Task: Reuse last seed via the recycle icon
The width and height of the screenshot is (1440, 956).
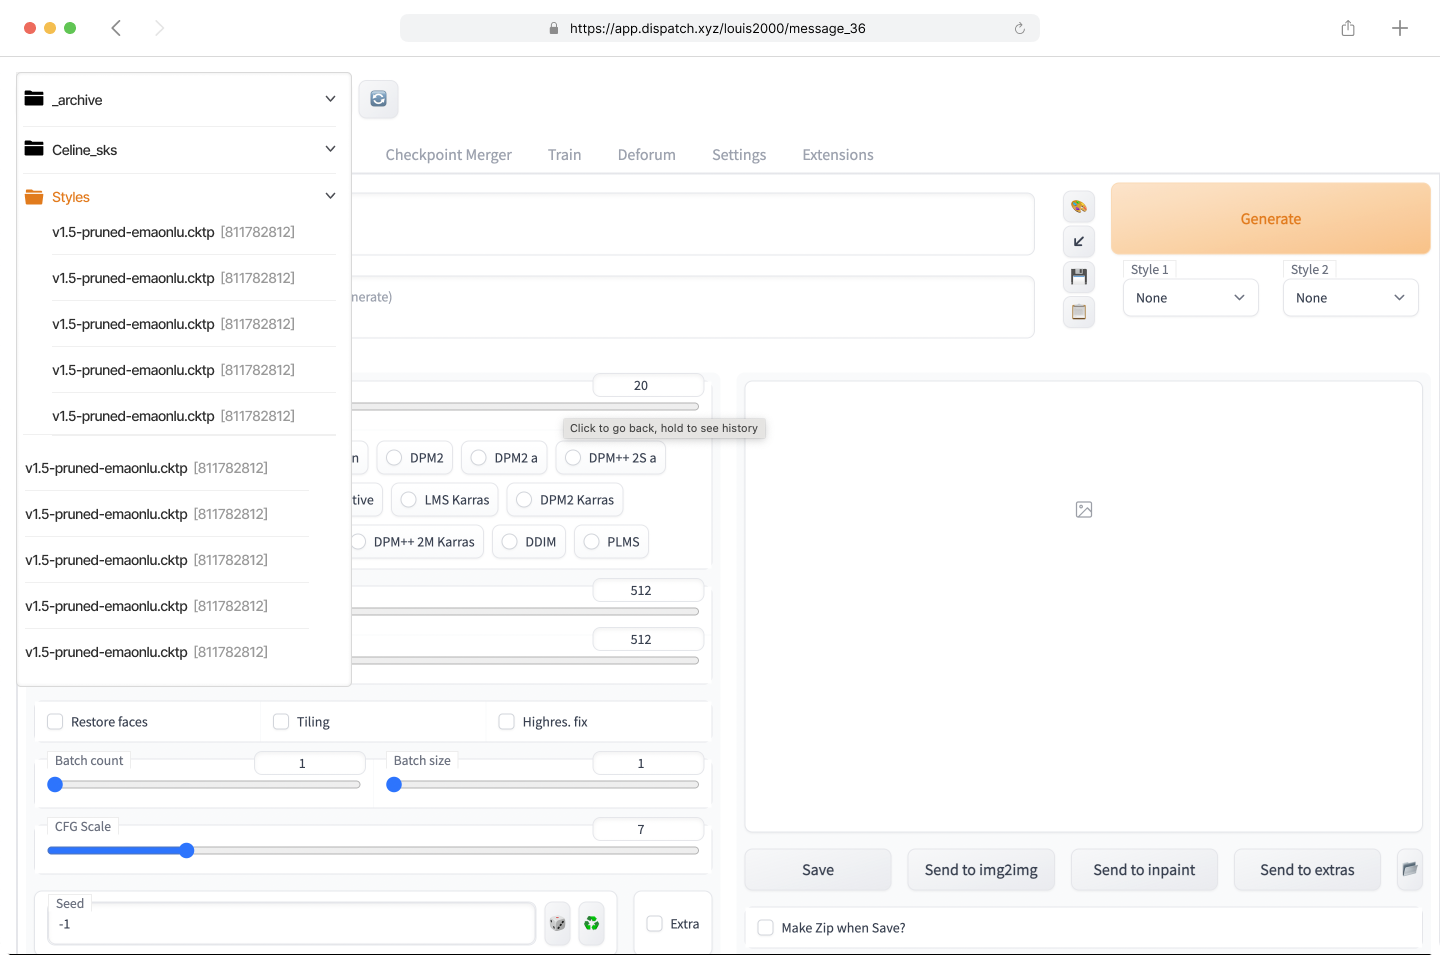Action: [x=591, y=923]
